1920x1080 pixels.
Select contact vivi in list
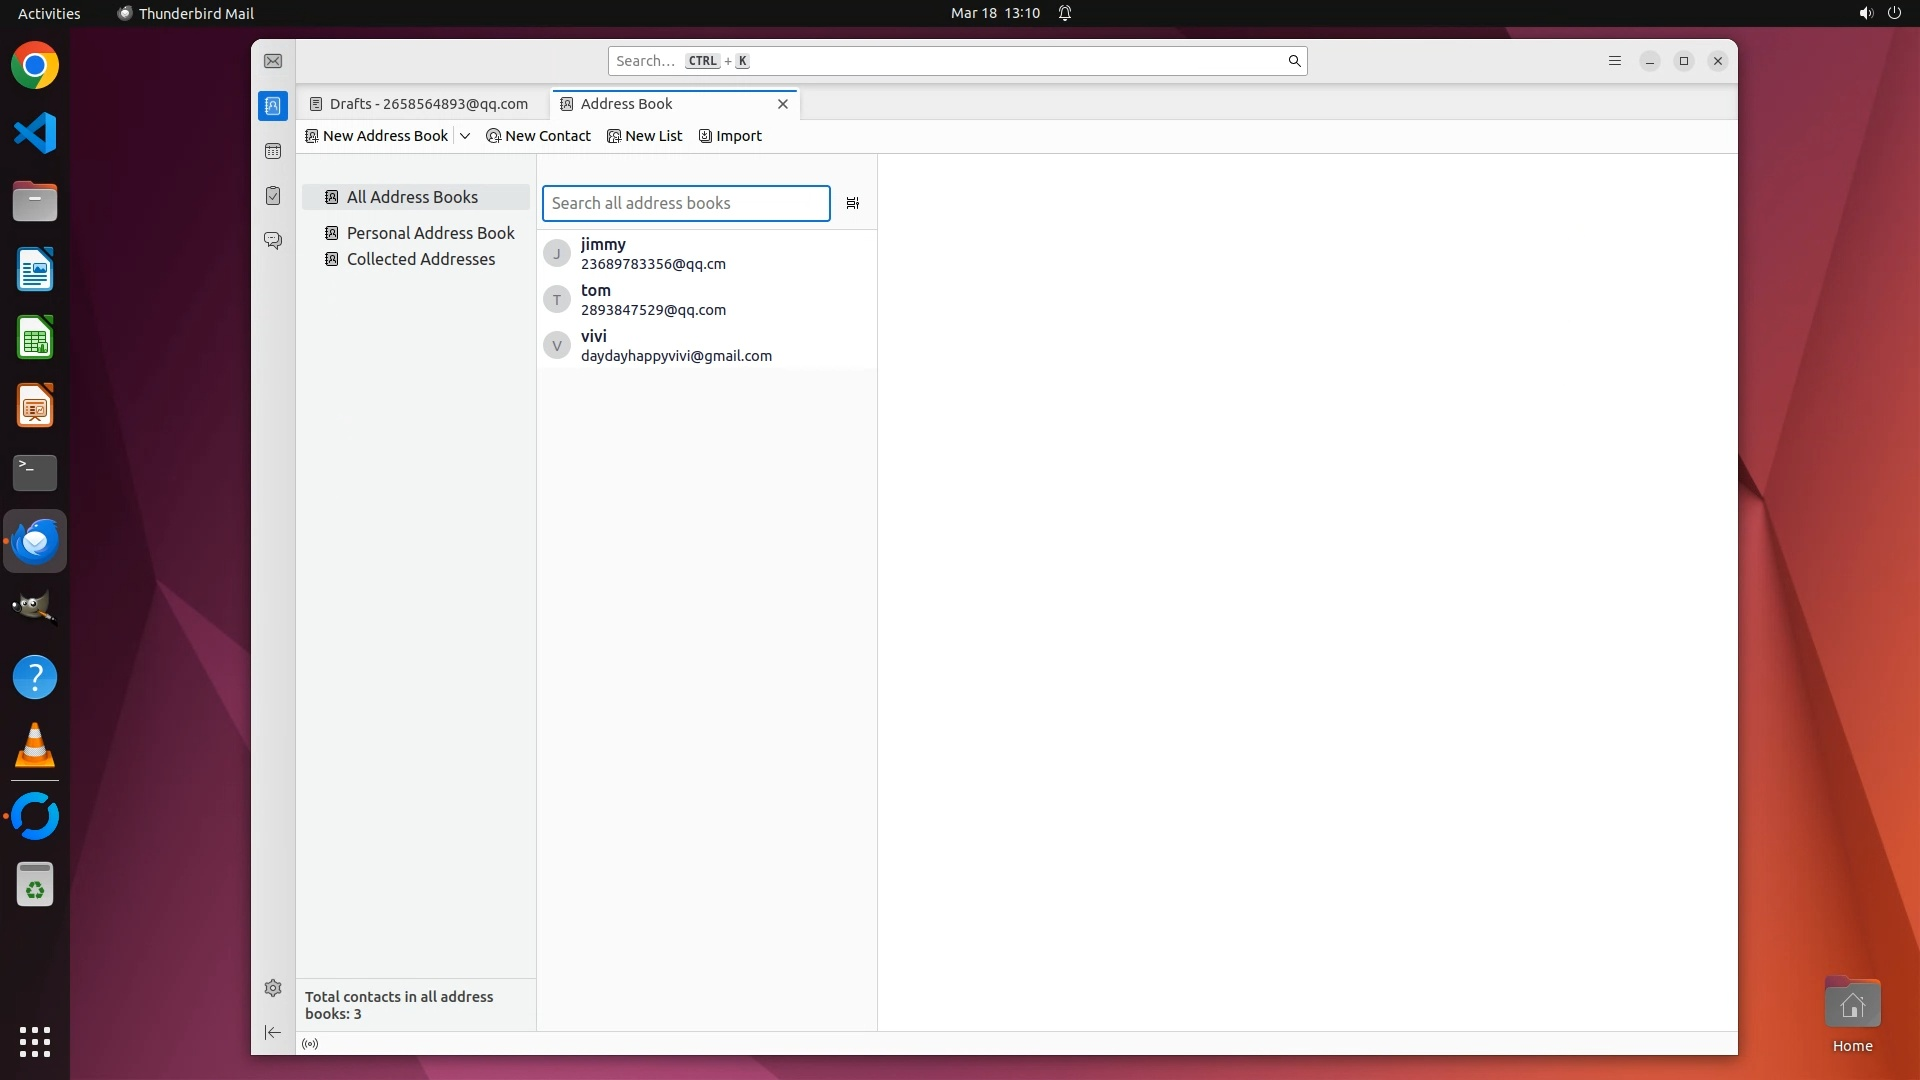[676, 346]
